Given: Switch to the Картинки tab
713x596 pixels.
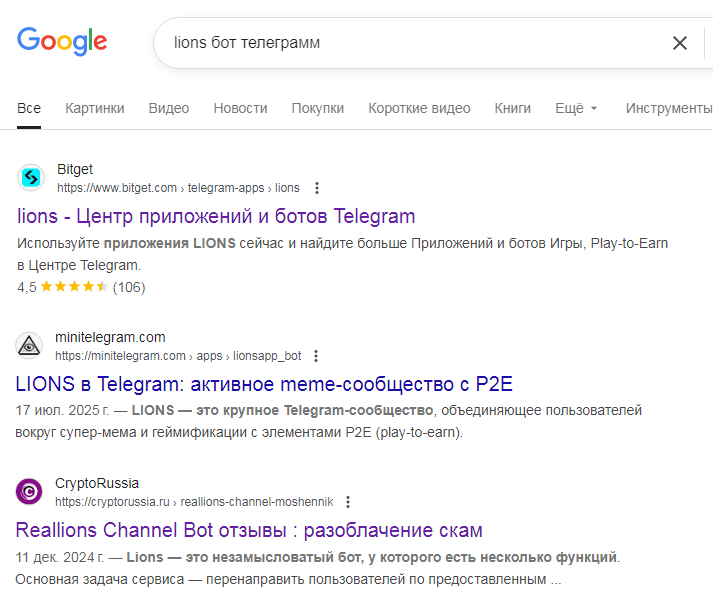Looking at the screenshot, I should pos(95,108).
